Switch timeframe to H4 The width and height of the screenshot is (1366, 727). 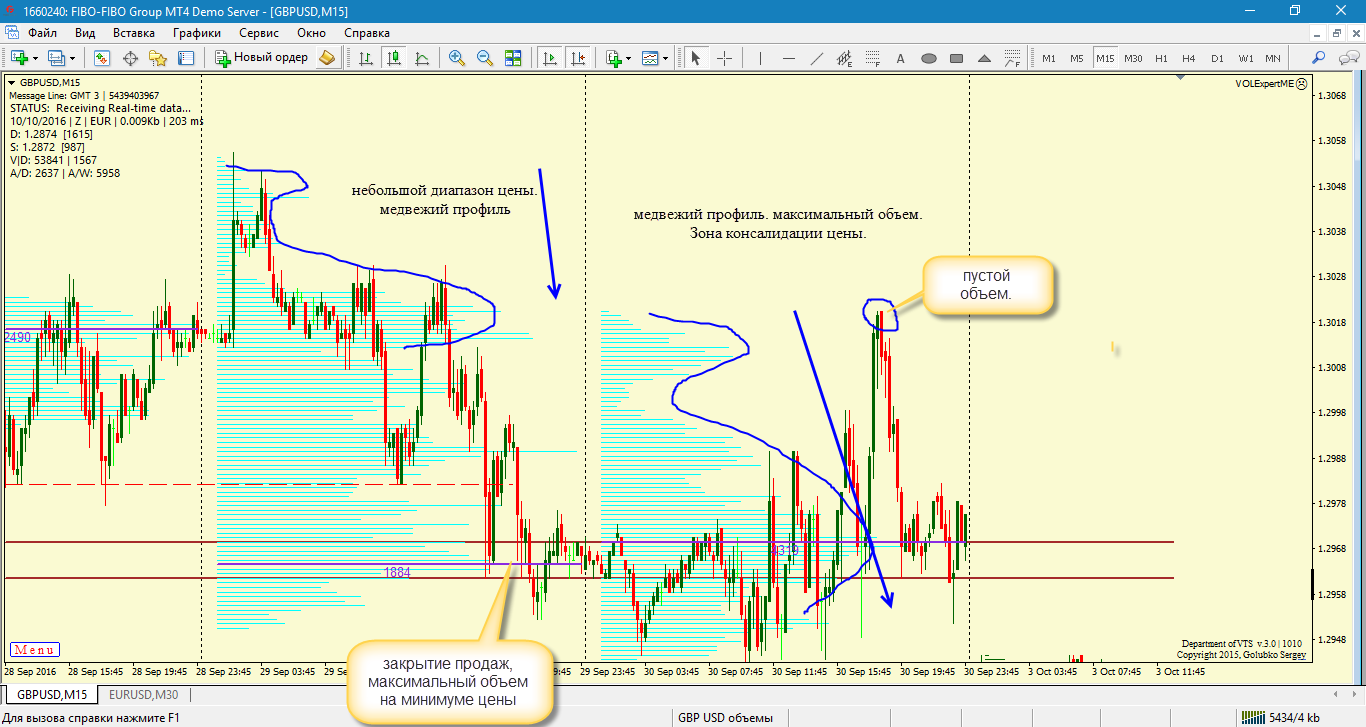[x=1189, y=58]
